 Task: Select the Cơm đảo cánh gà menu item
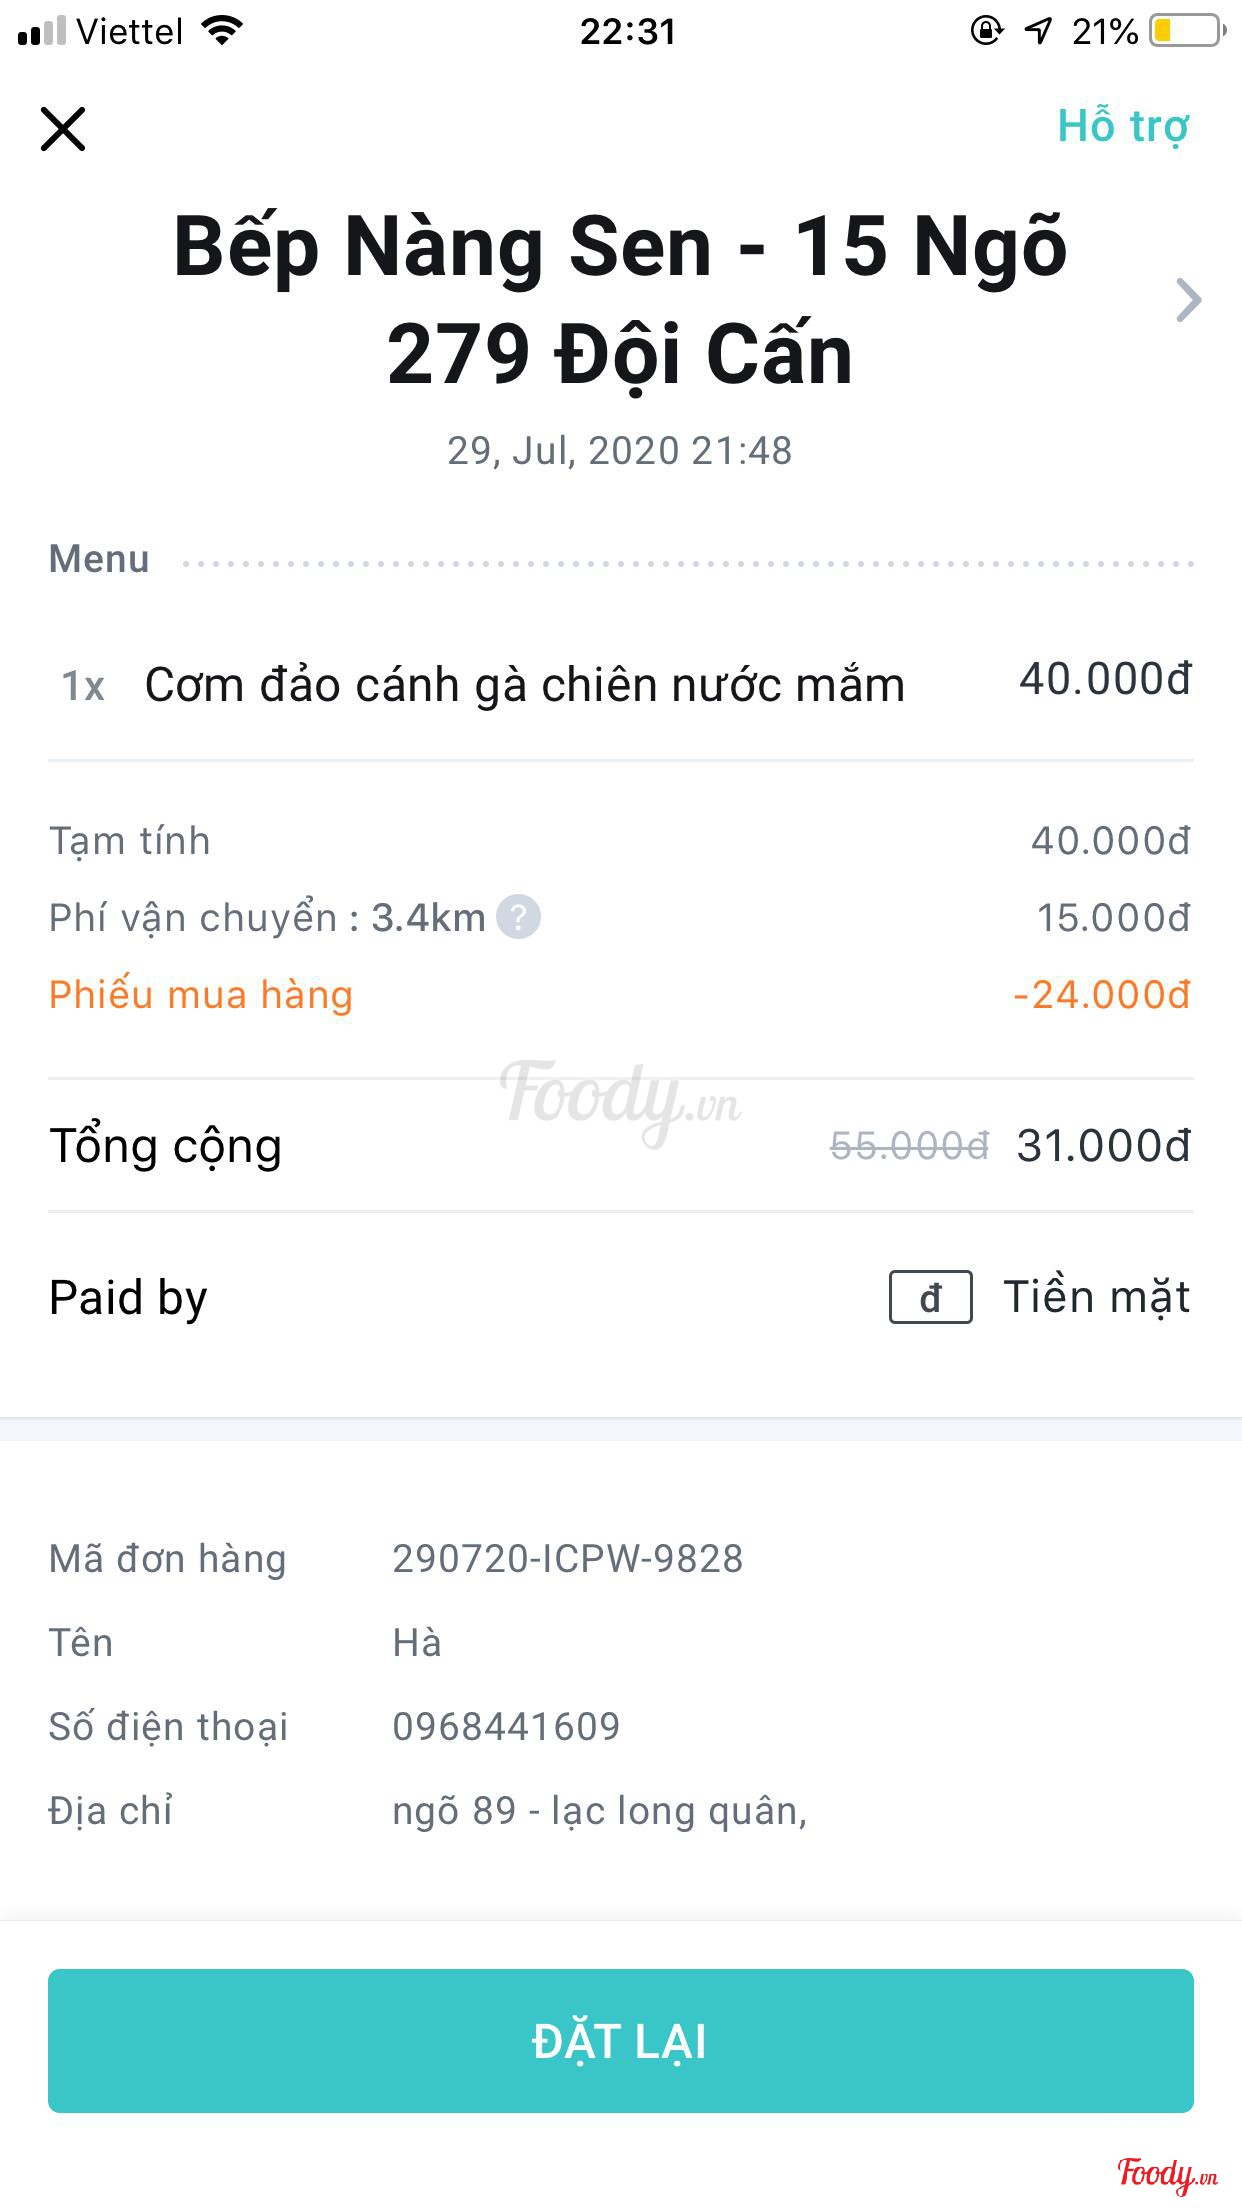tap(524, 686)
